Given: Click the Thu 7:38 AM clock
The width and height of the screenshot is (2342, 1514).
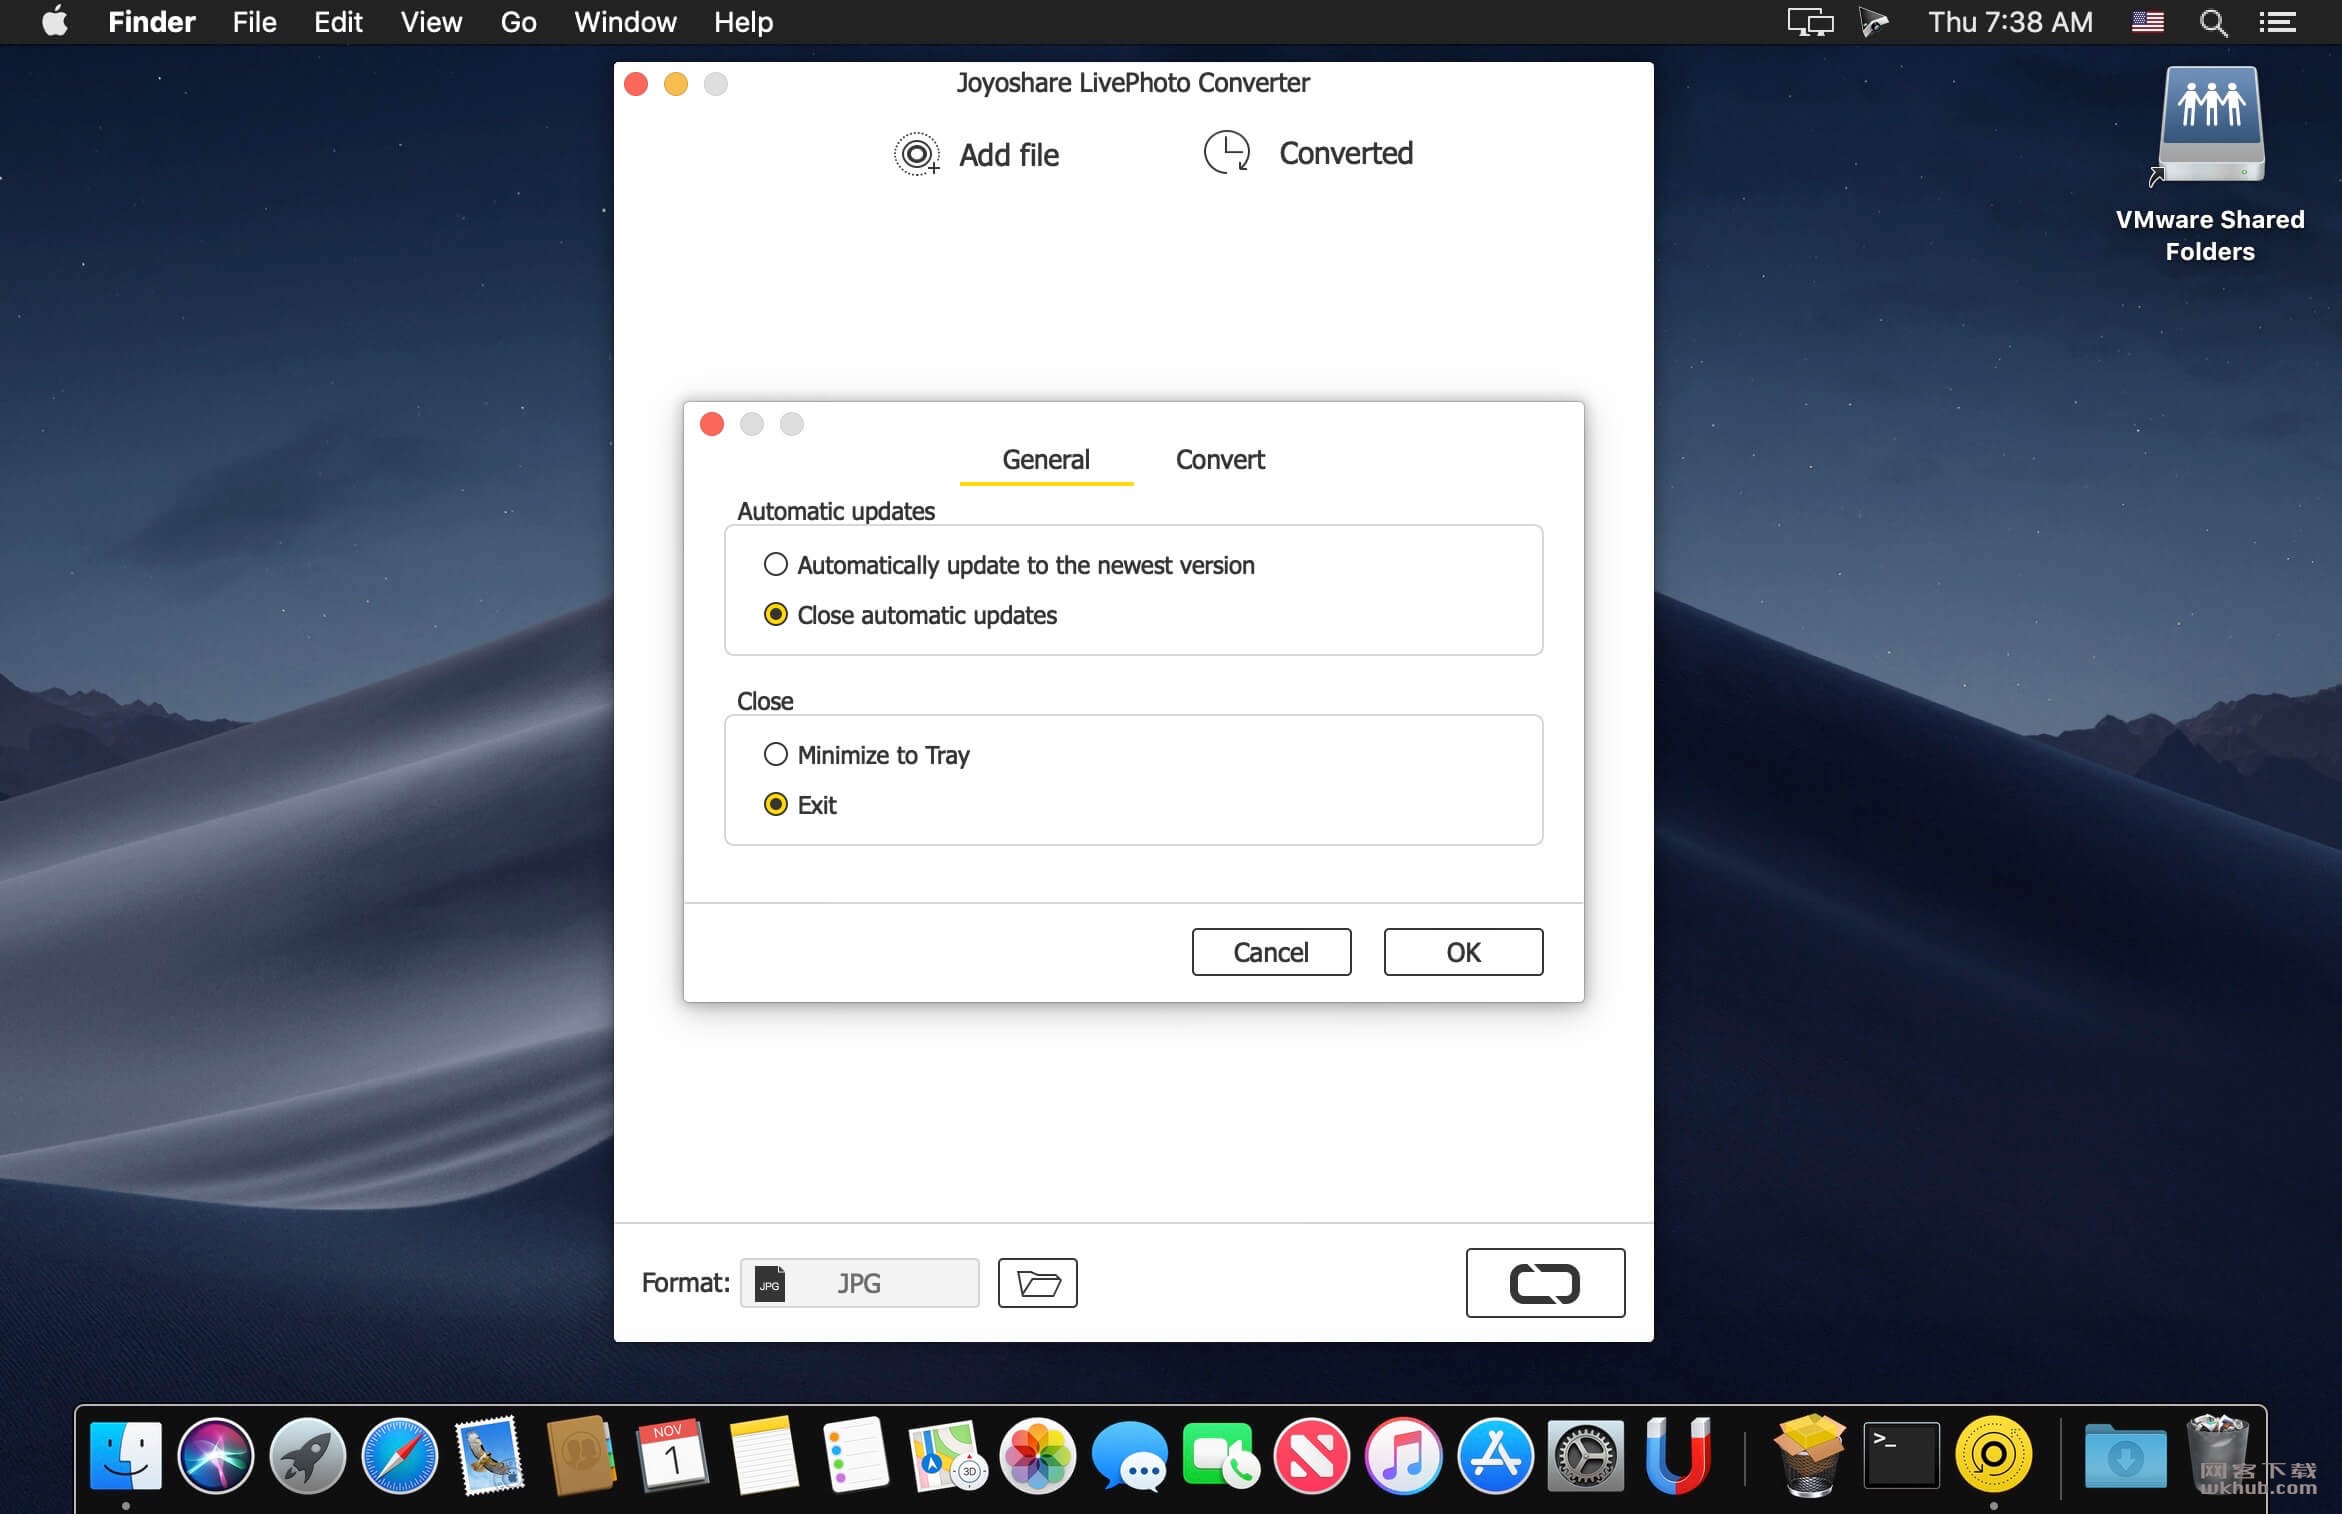Looking at the screenshot, I should click(x=2010, y=22).
